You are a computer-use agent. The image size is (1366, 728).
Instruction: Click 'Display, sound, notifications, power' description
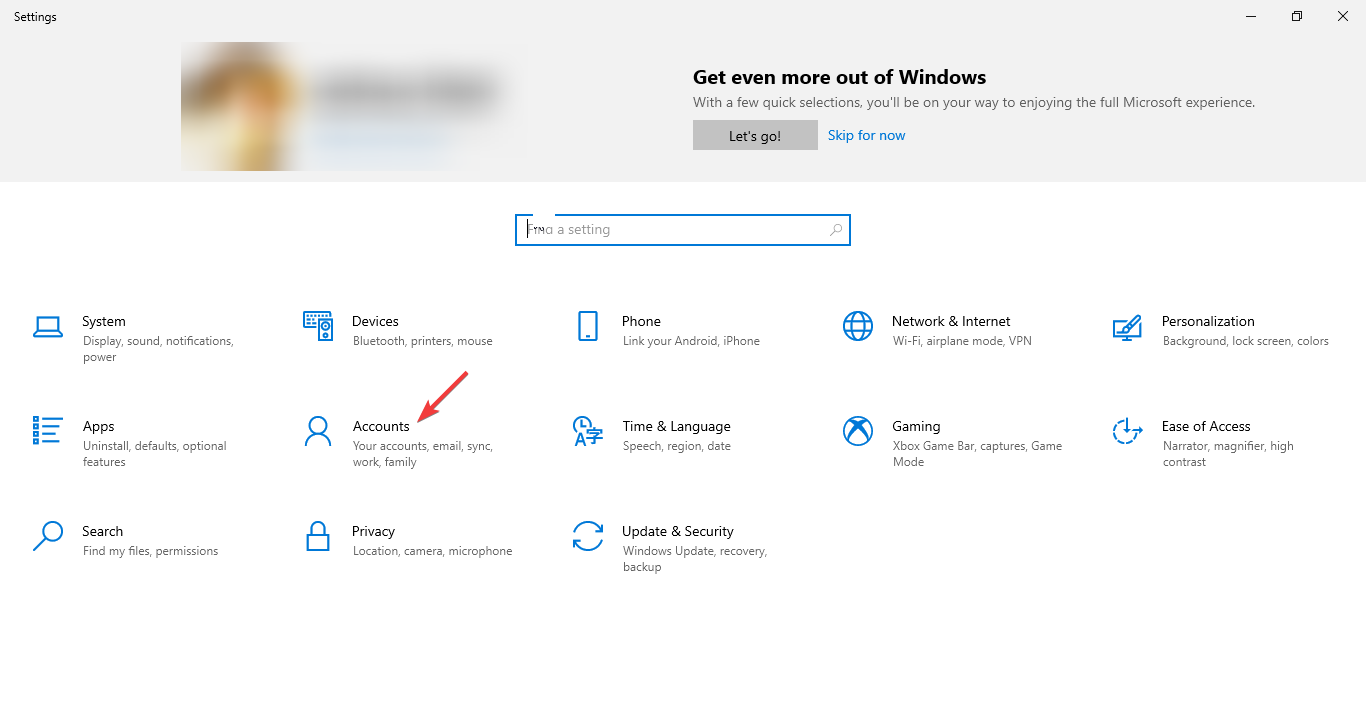click(158, 349)
